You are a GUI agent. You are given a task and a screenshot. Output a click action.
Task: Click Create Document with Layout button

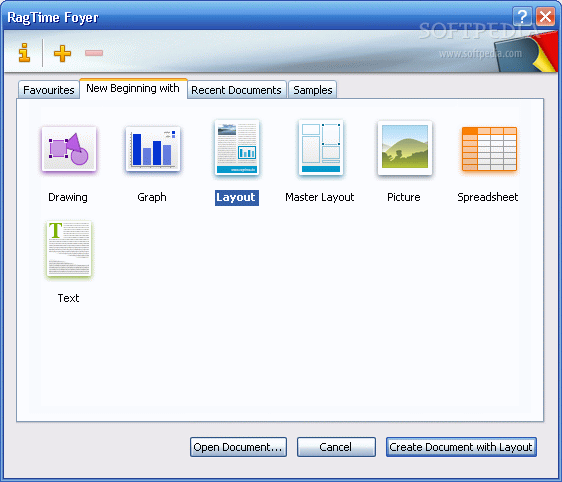coord(461,447)
